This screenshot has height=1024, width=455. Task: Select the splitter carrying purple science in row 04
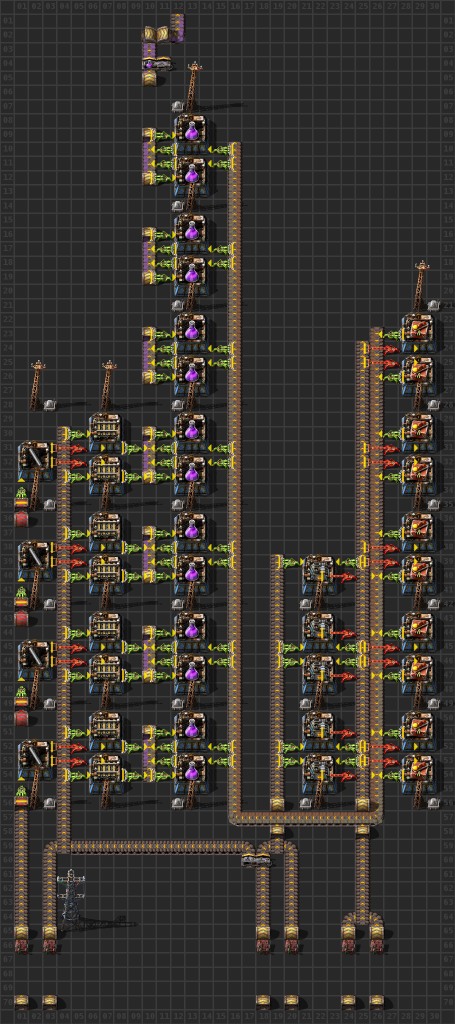(157, 64)
